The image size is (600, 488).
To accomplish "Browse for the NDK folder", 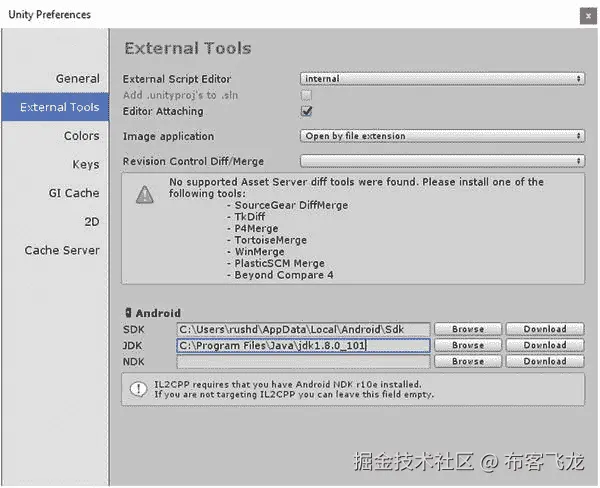I will click(468, 361).
